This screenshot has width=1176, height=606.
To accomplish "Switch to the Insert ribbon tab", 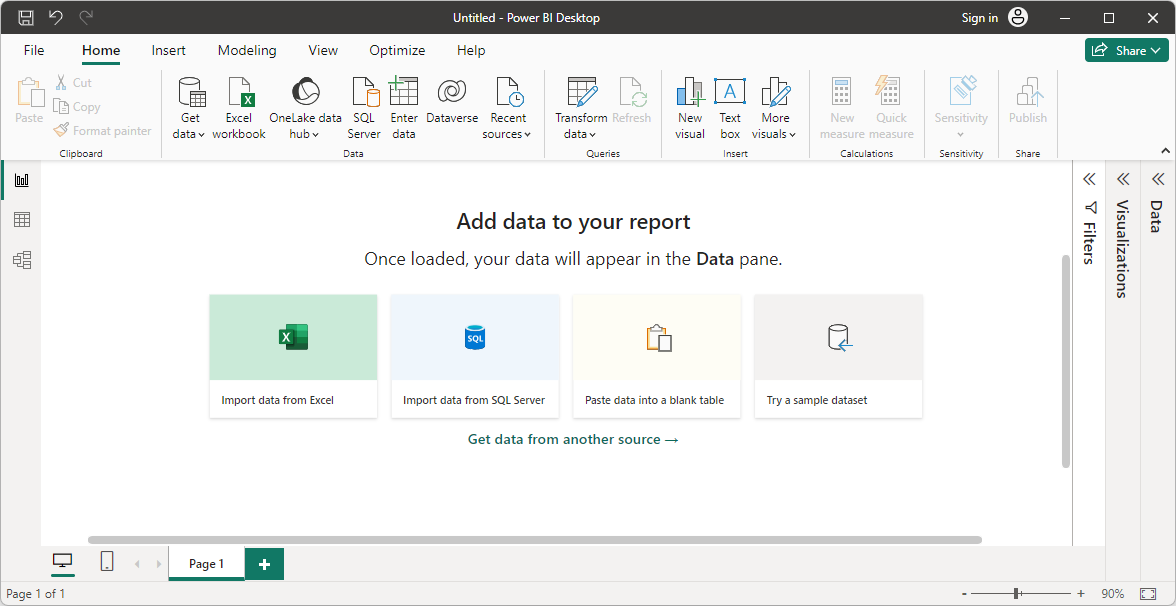I will (169, 50).
